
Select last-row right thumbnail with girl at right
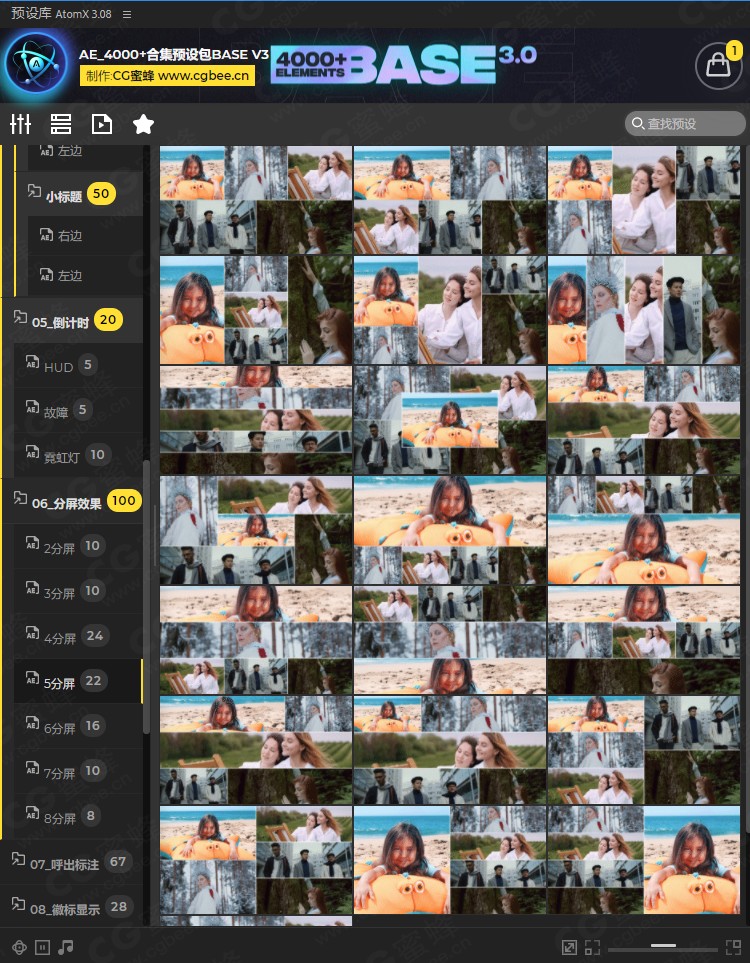point(644,860)
